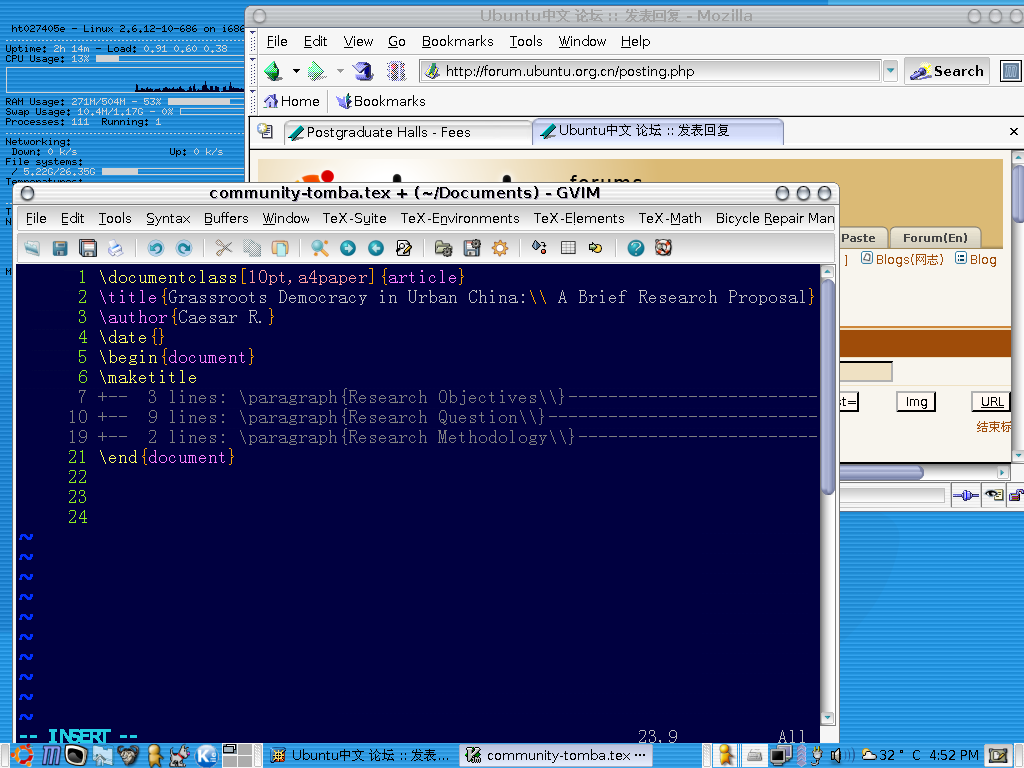The width and height of the screenshot is (1024, 768).
Task: Save the current file via GVIM floppy icon
Action: (60, 248)
